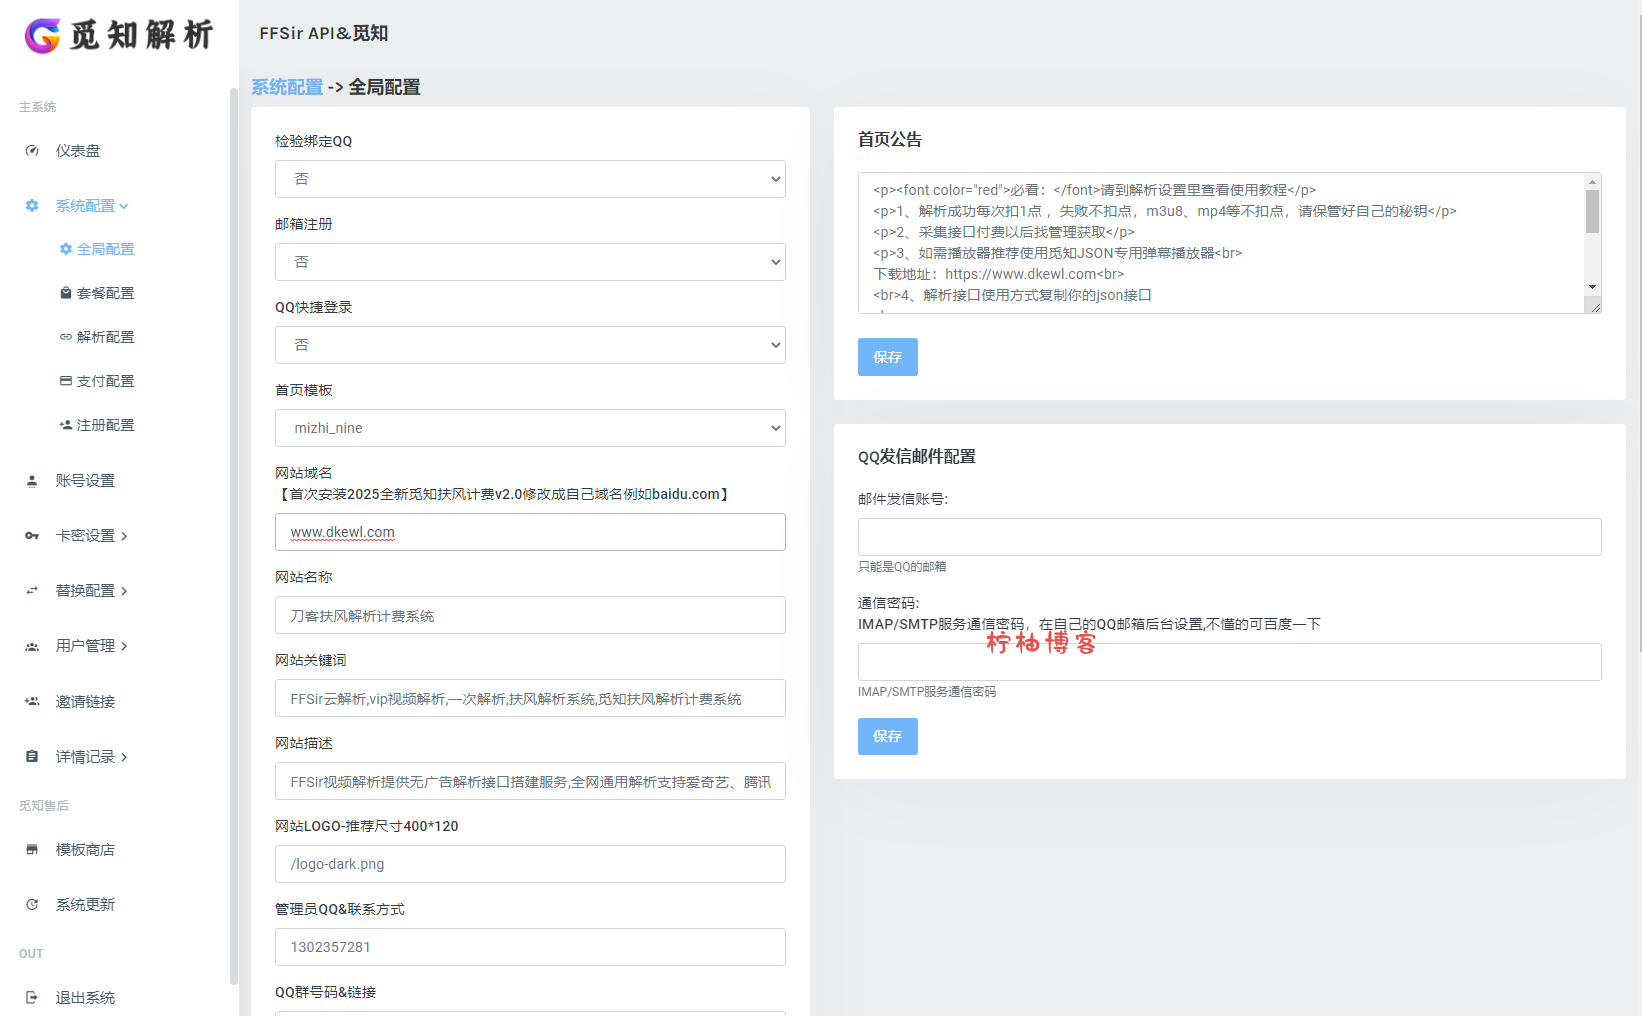Click the account settings person icon
The height and width of the screenshot is (1016, 1642).
pyautogui.click(x=32, y=481)
